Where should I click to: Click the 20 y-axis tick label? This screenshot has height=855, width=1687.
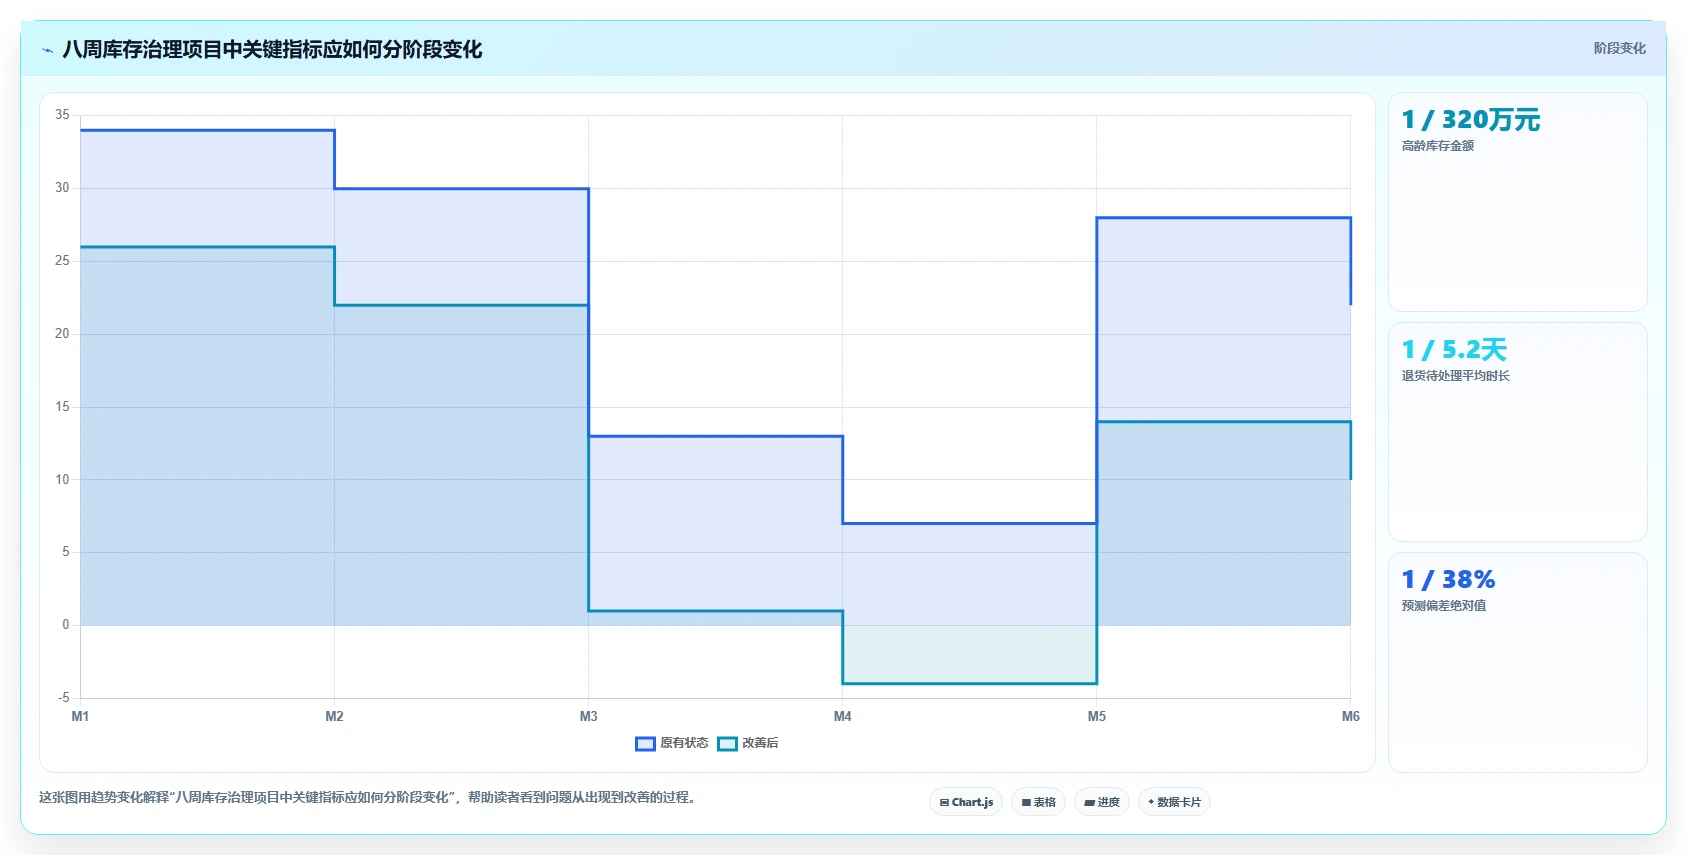pos(62,334)
